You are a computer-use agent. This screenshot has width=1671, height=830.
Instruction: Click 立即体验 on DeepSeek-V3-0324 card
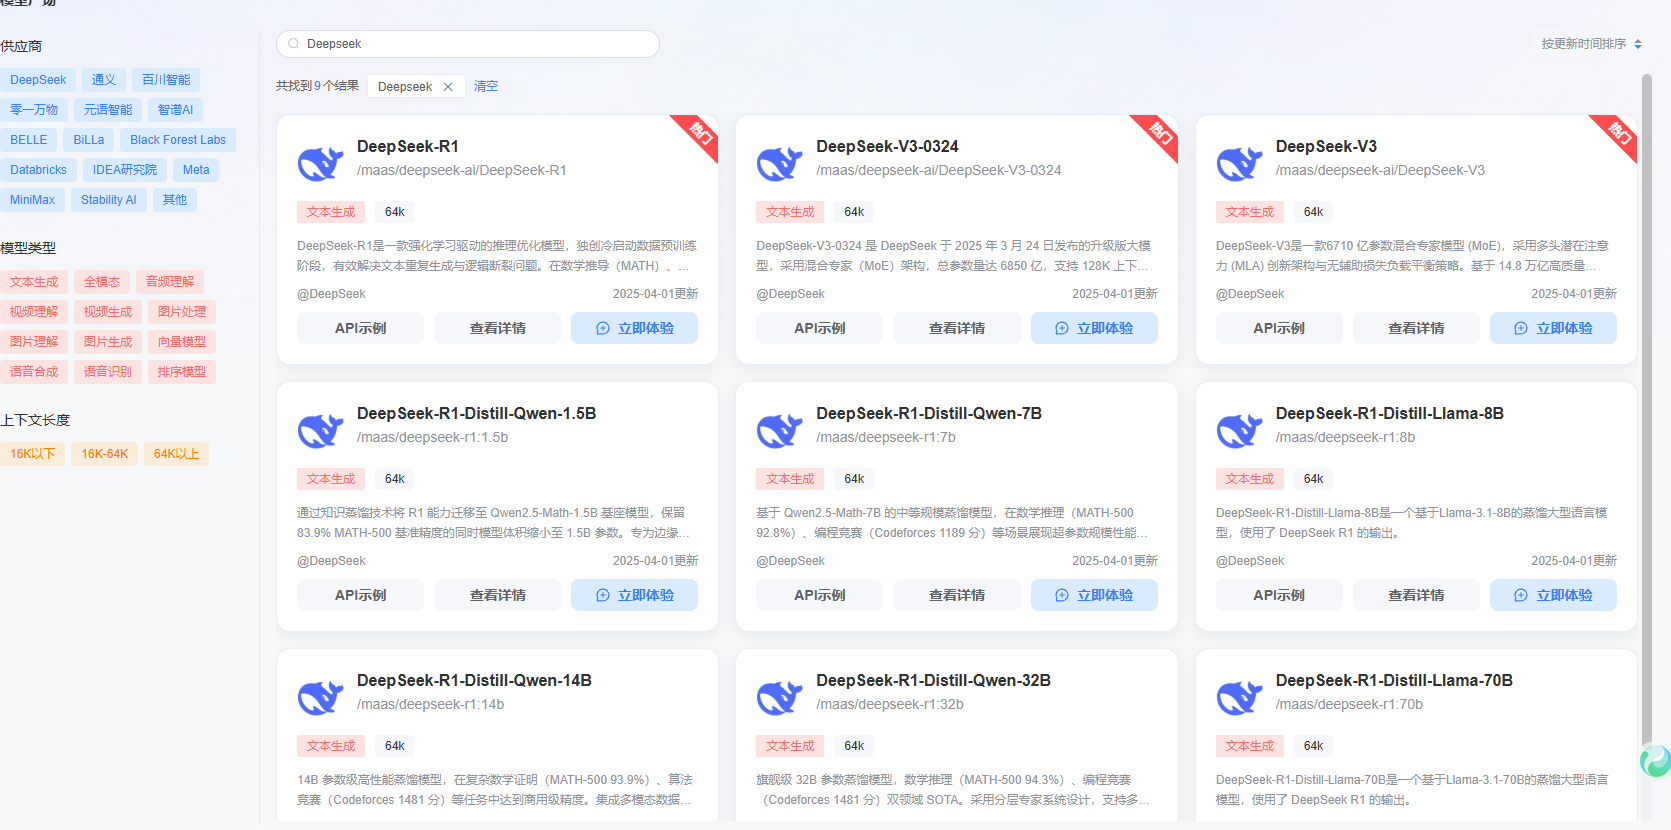coord(1094,328)
